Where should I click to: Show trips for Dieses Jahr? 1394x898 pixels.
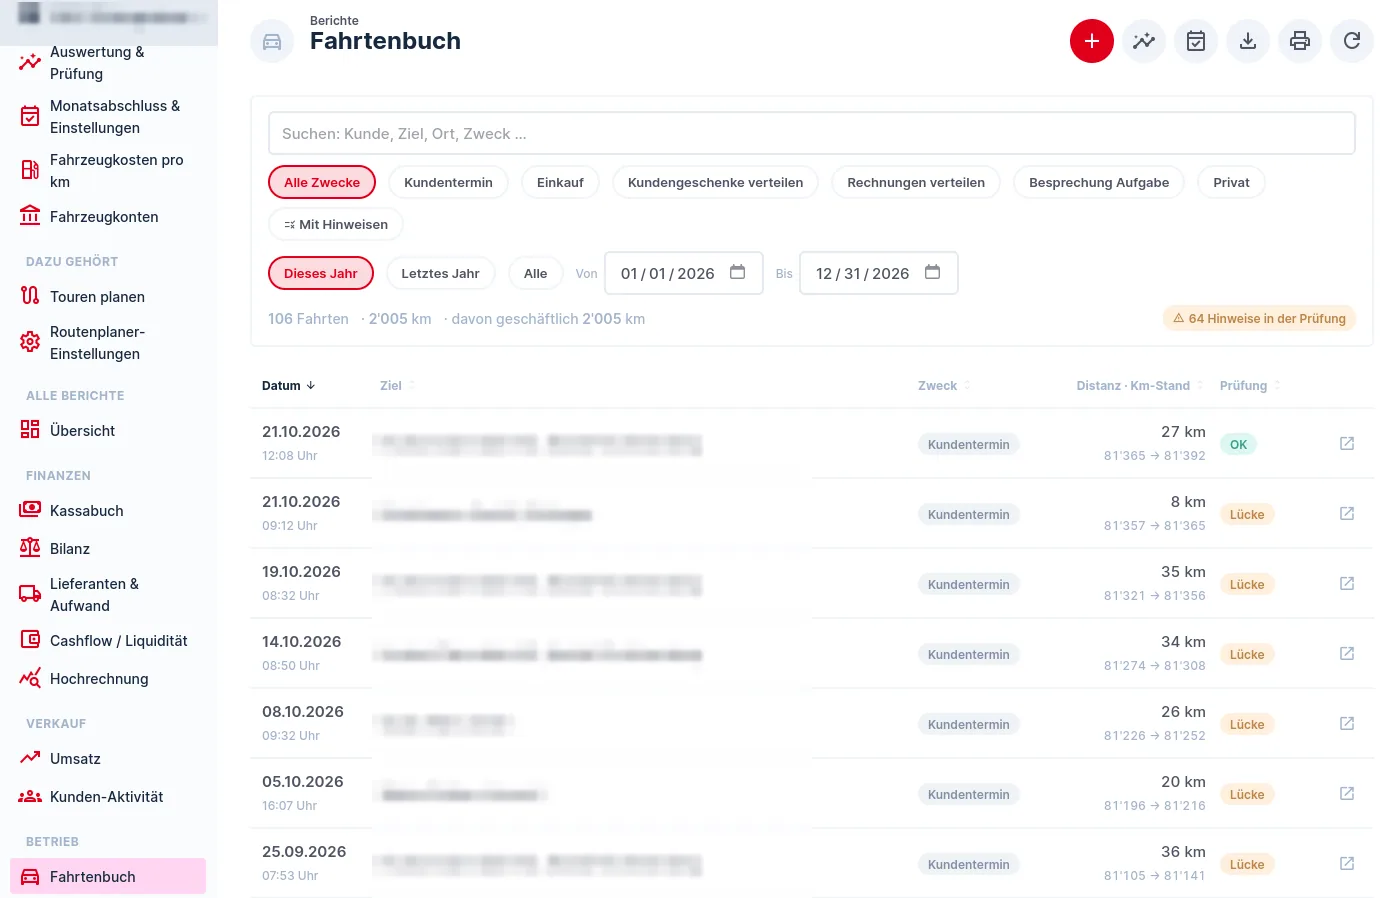click(321, 273)
